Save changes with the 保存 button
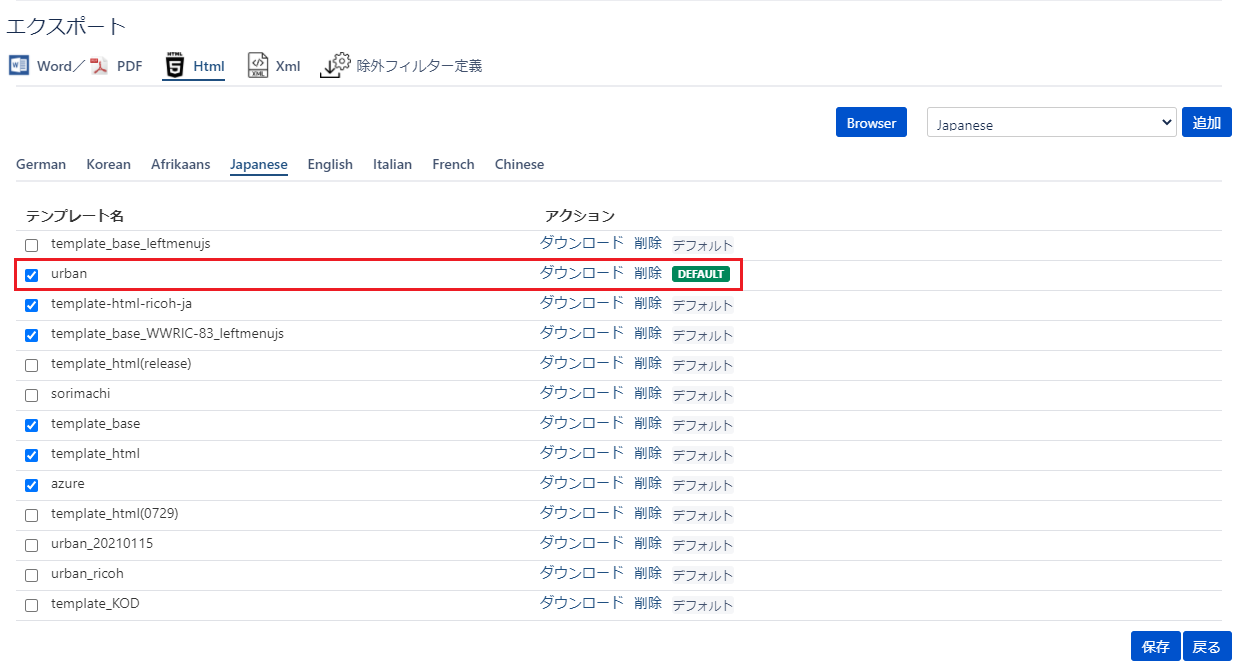Viewport: 1241px width, 671px height. pos(1155,647)
